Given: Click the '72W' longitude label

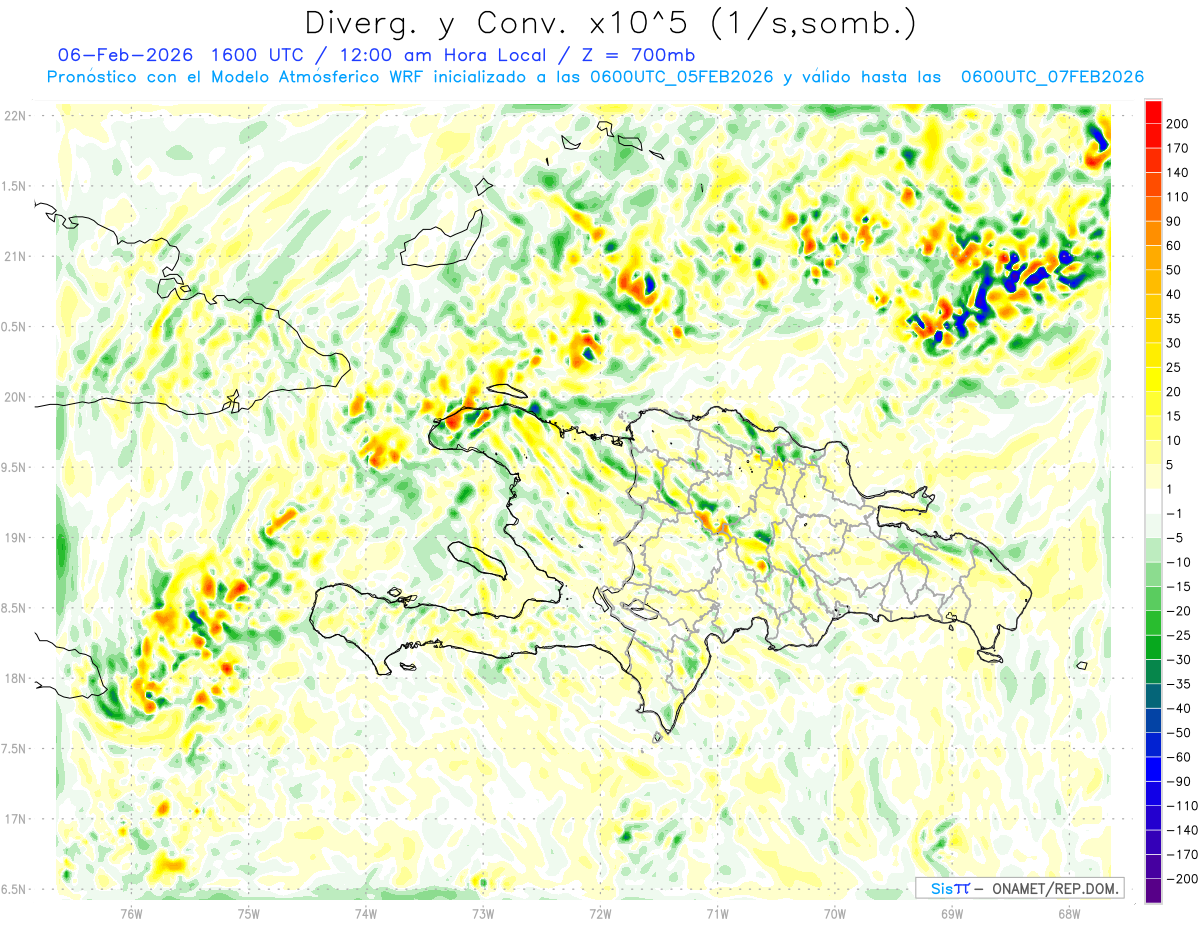Looking at the screenshot, I should pyautogui.click(x=600, y=912).
